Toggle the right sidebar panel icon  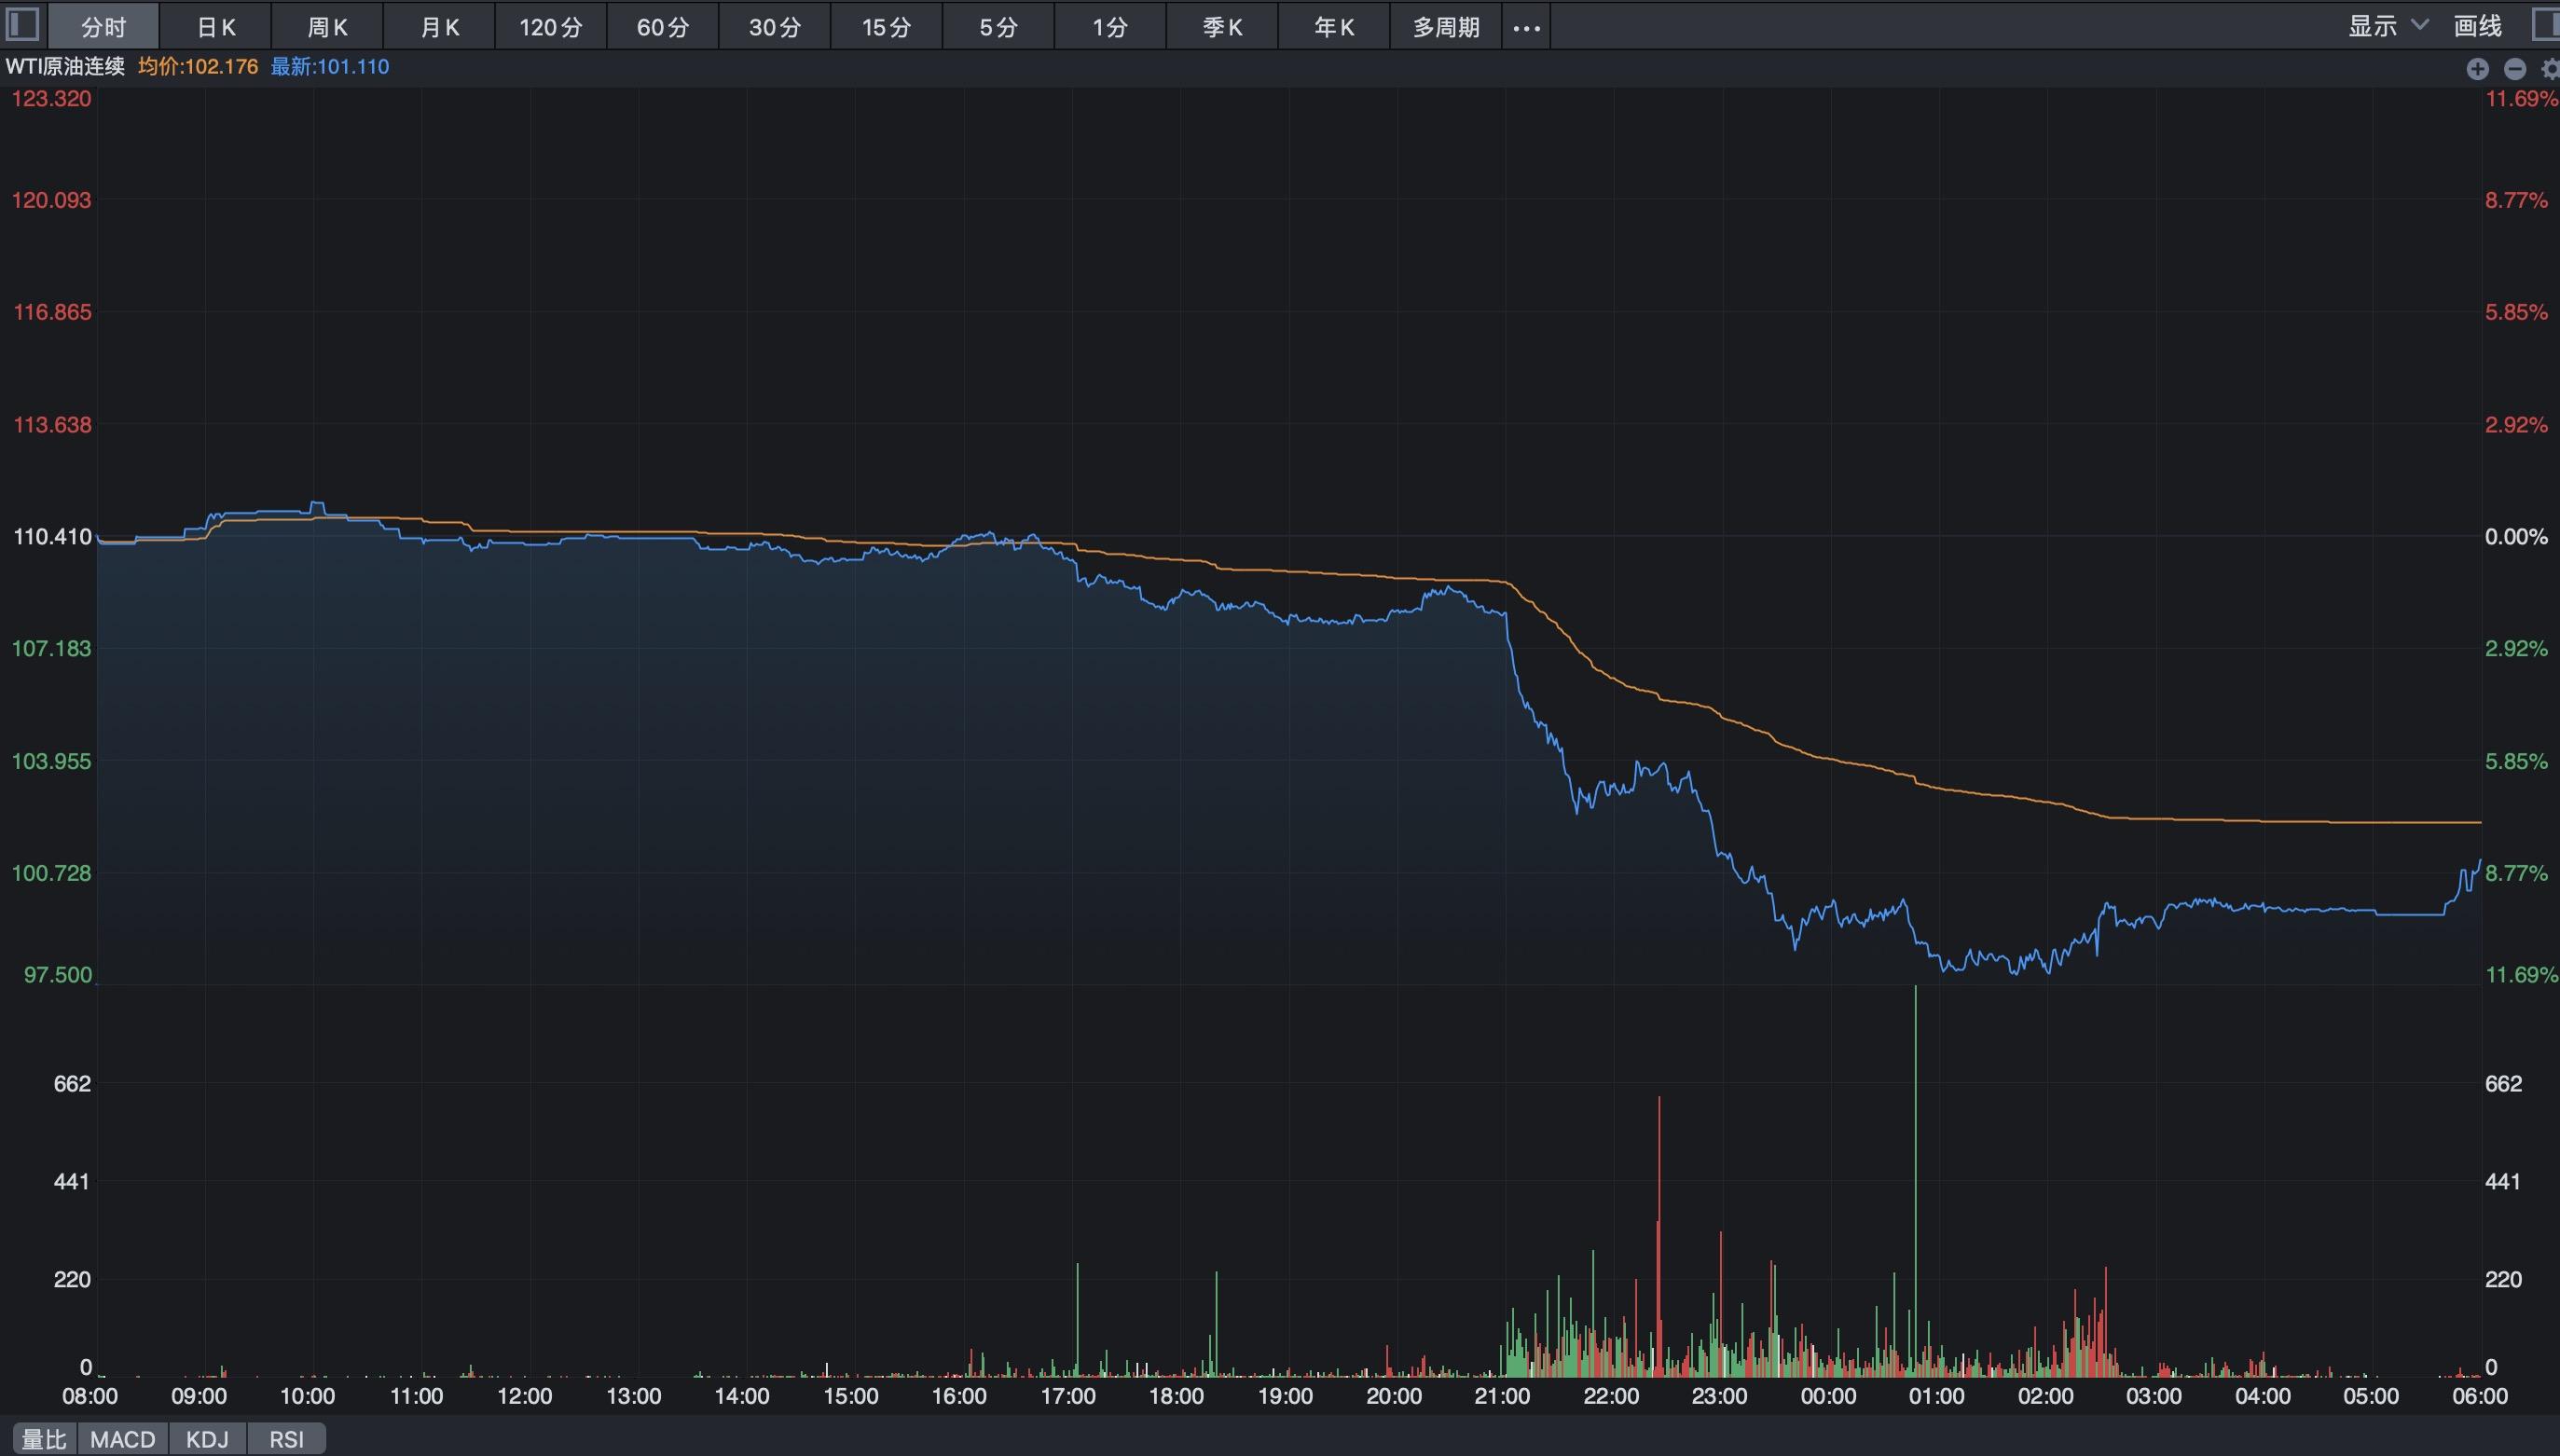click(2546, 24)
